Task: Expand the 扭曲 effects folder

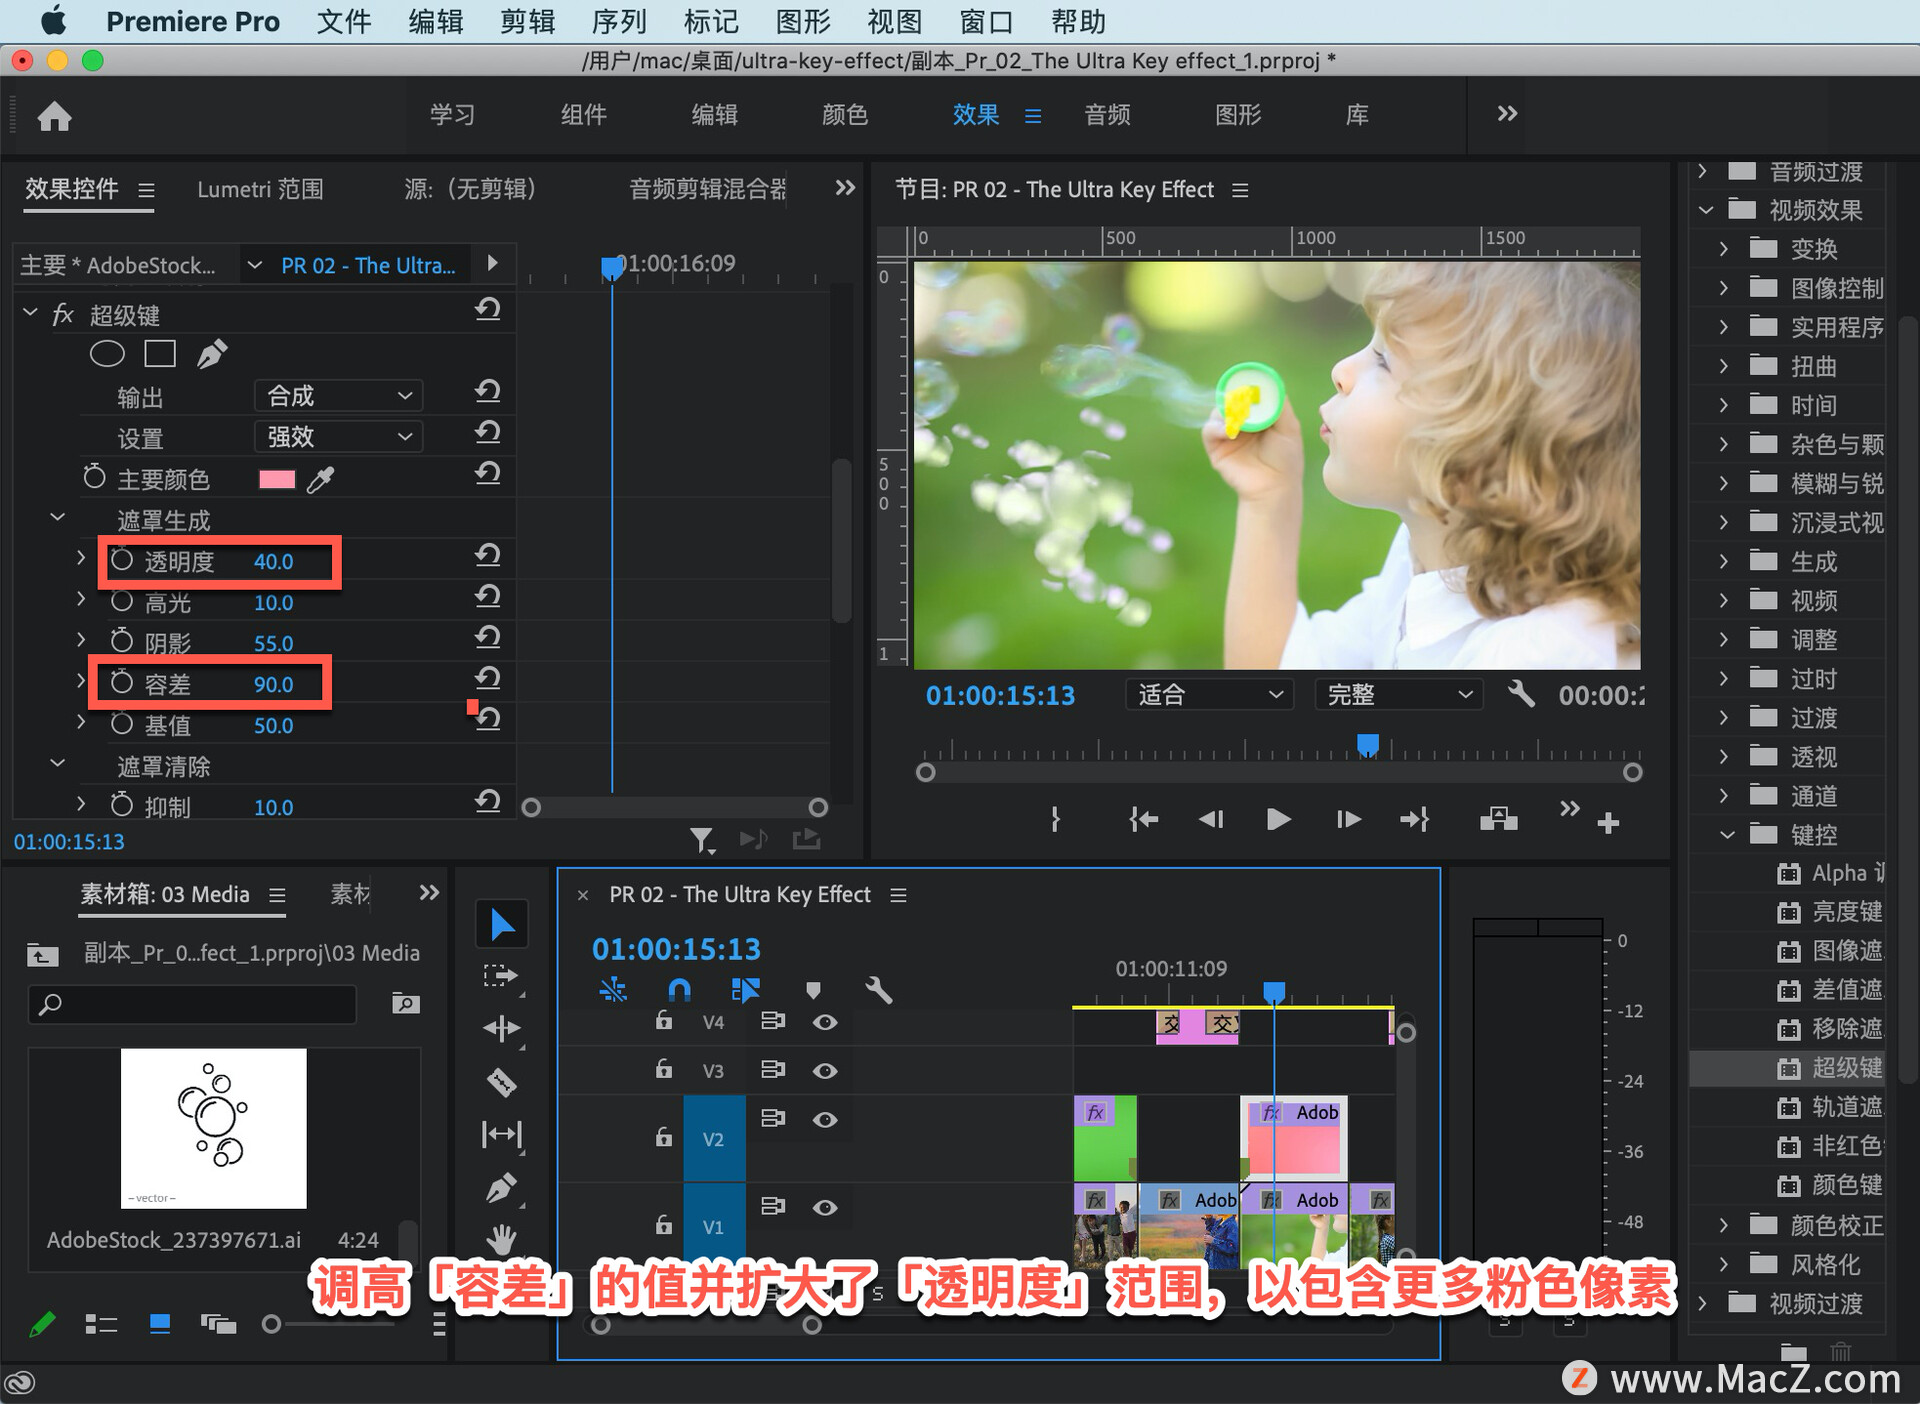Action: (1724, 366)
